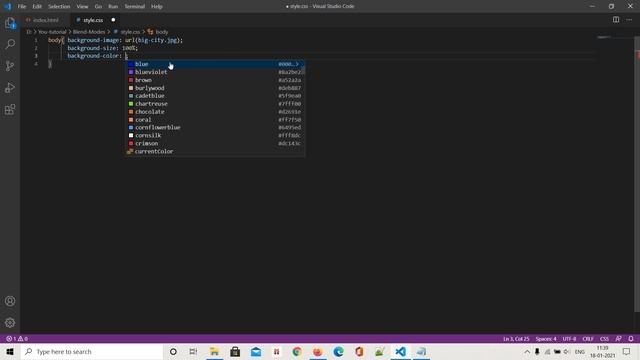Open Microsoft Edge from taskbar
Screen dimensions: 640x360
pos(338,351)
